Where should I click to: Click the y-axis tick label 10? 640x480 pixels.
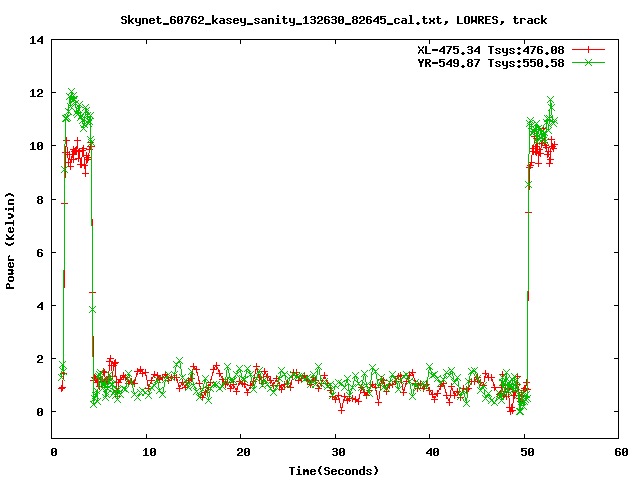(x=36, y=146)
